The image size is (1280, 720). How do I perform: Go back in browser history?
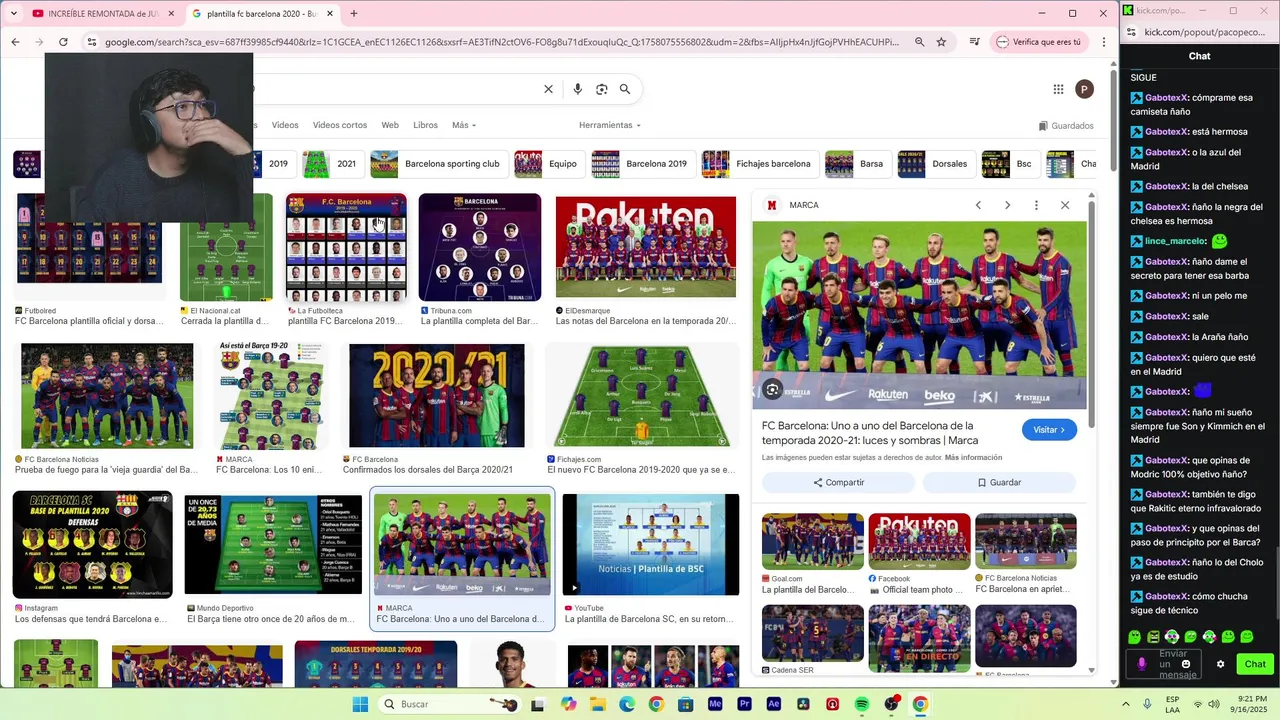click(x=15, y=42)
